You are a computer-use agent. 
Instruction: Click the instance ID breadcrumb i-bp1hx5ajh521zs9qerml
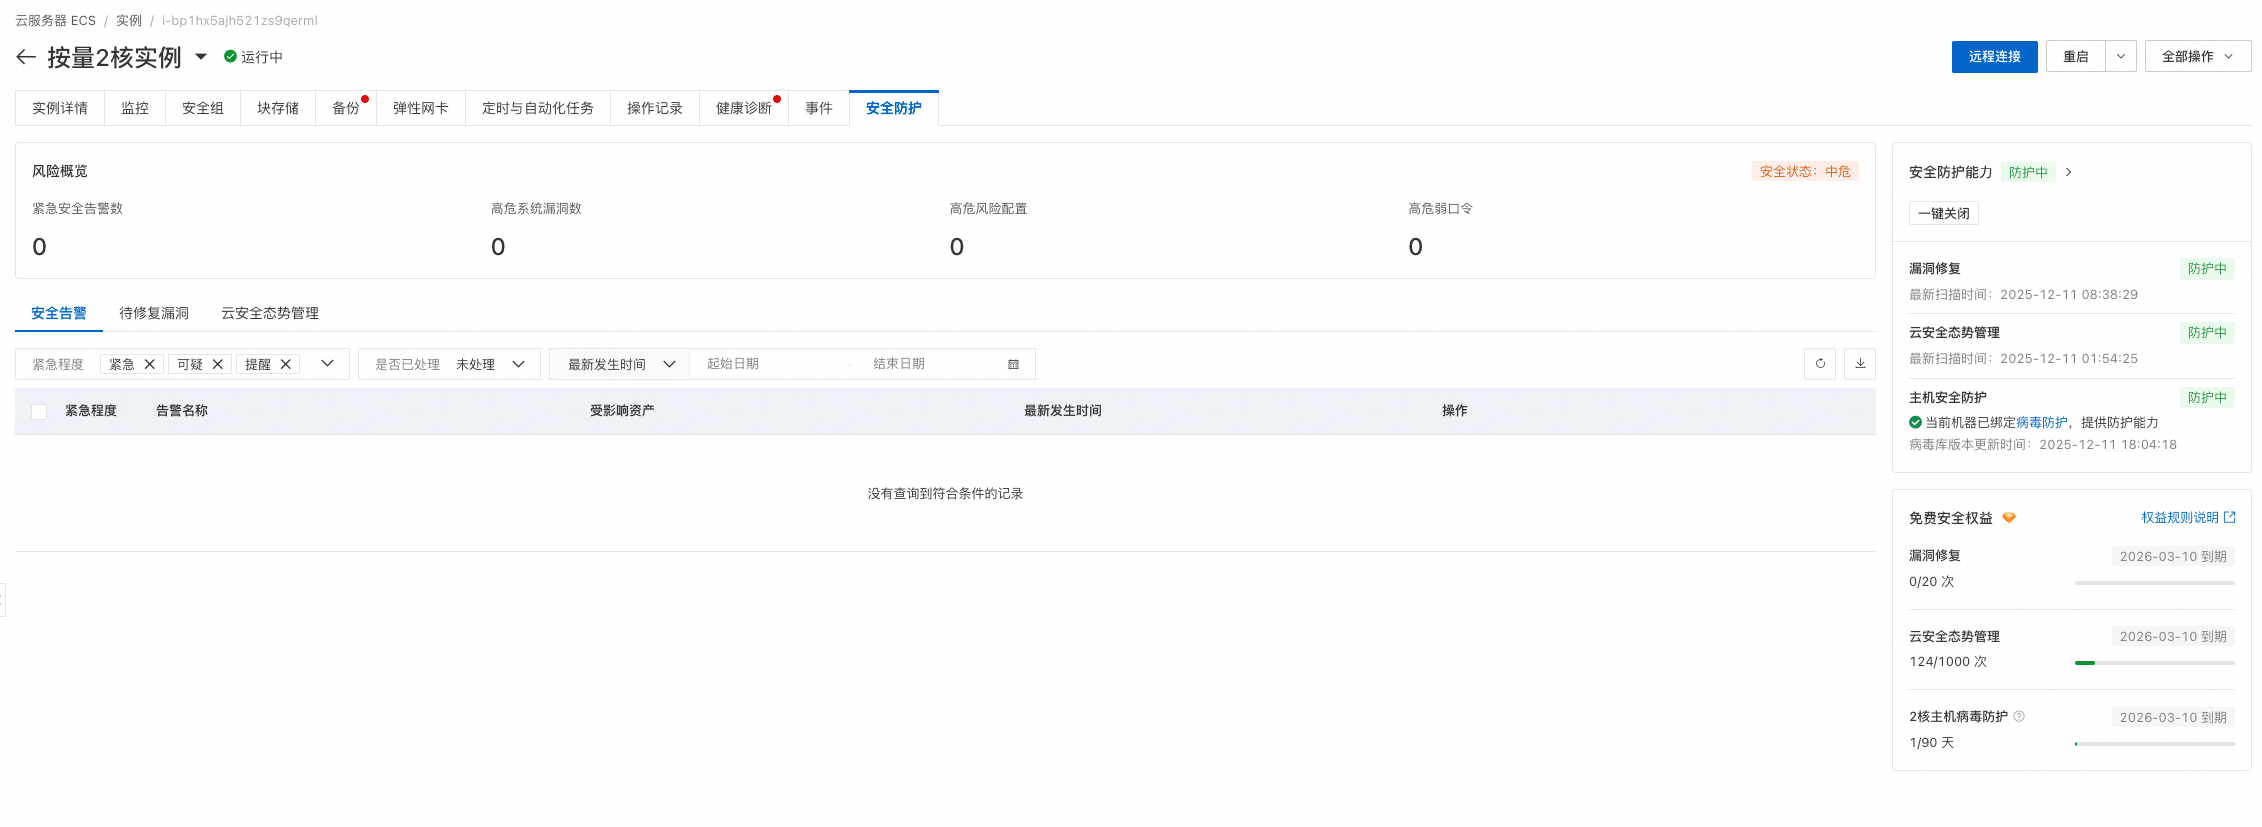[x=240, y=21]
